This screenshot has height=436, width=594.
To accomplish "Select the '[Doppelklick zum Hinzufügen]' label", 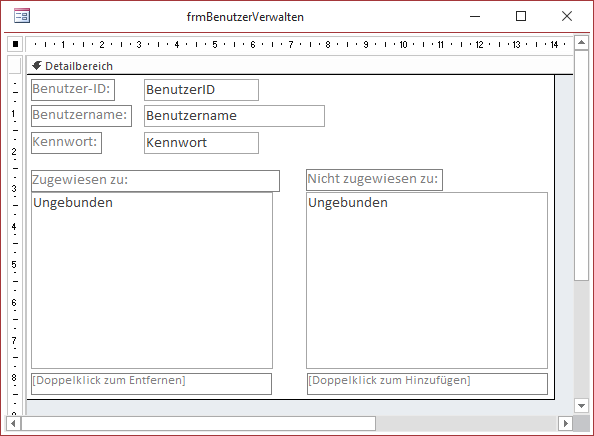I will pos(427,384).
